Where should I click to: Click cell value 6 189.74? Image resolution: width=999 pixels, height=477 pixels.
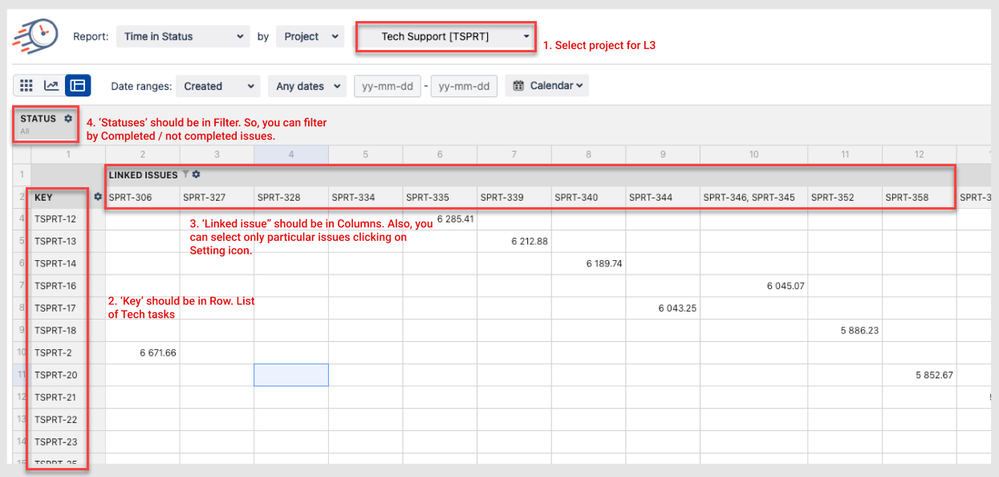[604, 264]
